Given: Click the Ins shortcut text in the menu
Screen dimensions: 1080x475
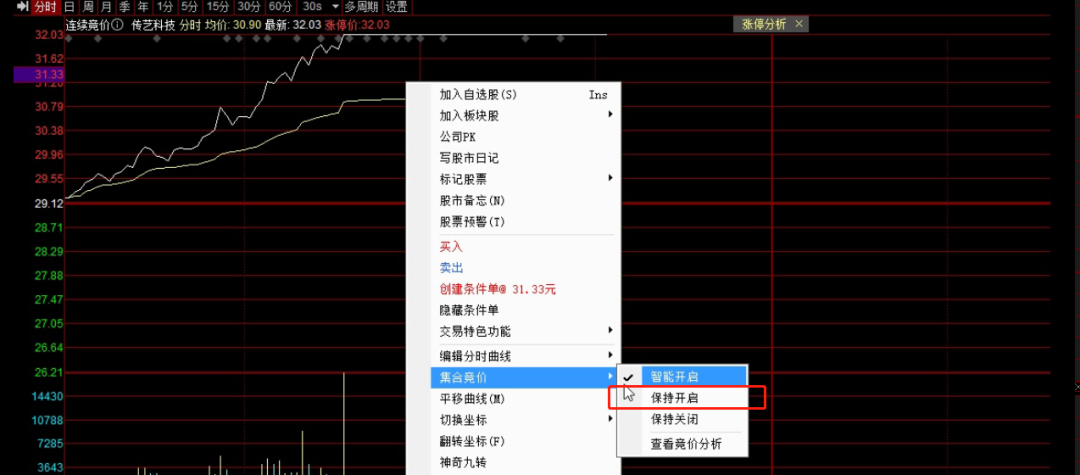Looking at the screenshot, I should click(599, 95).
